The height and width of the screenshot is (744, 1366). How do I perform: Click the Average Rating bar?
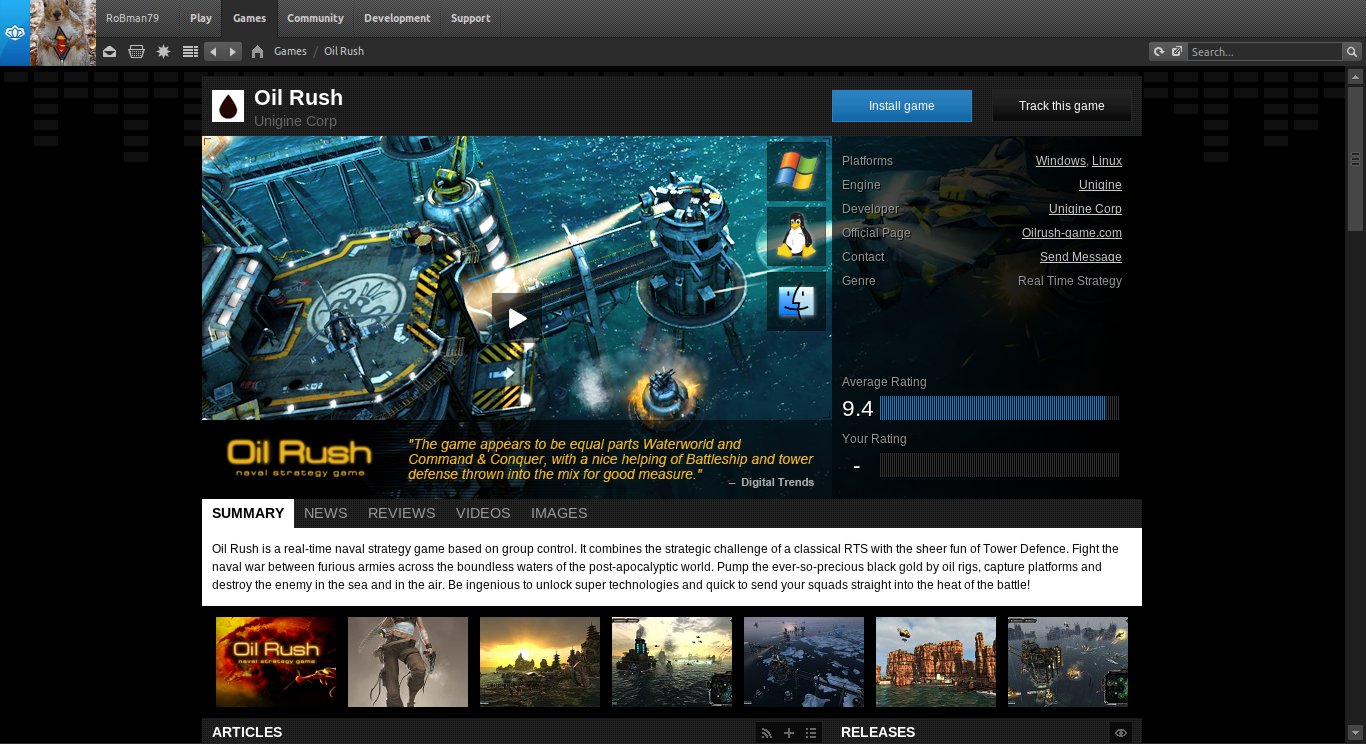pos(1000,408)
